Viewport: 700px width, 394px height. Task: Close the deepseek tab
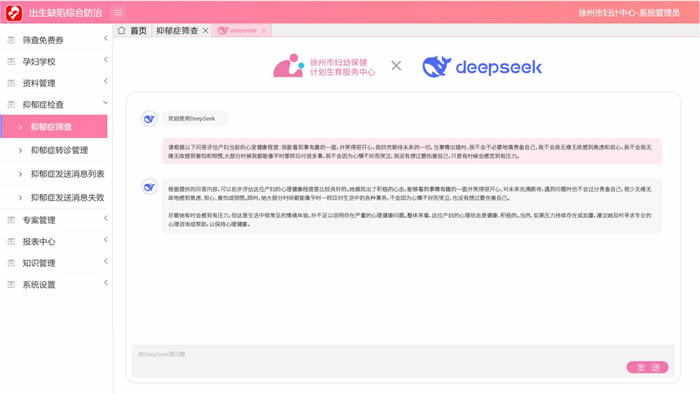click(264, 30)
